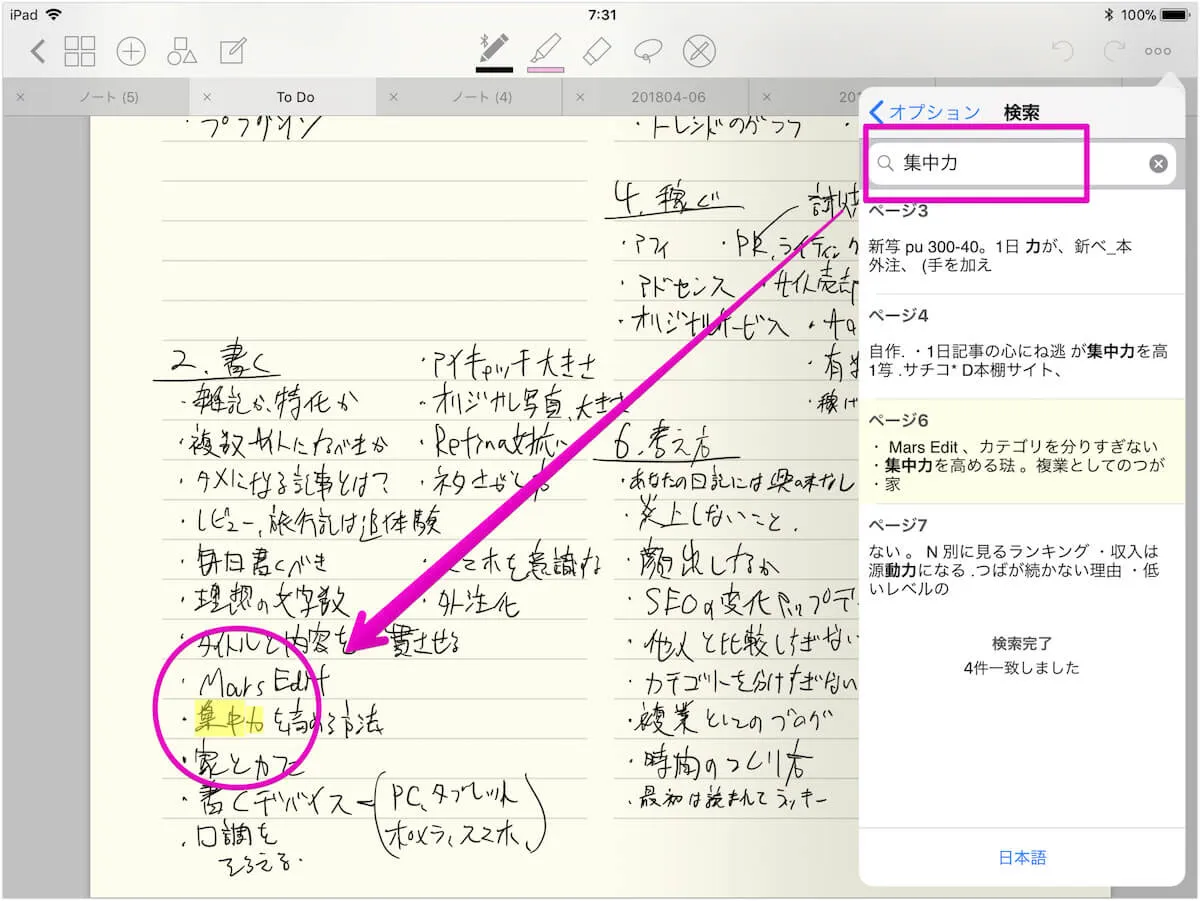Select the eraser tool
The width and height of the screenshot is (1200, 901).
coord(596,50)
